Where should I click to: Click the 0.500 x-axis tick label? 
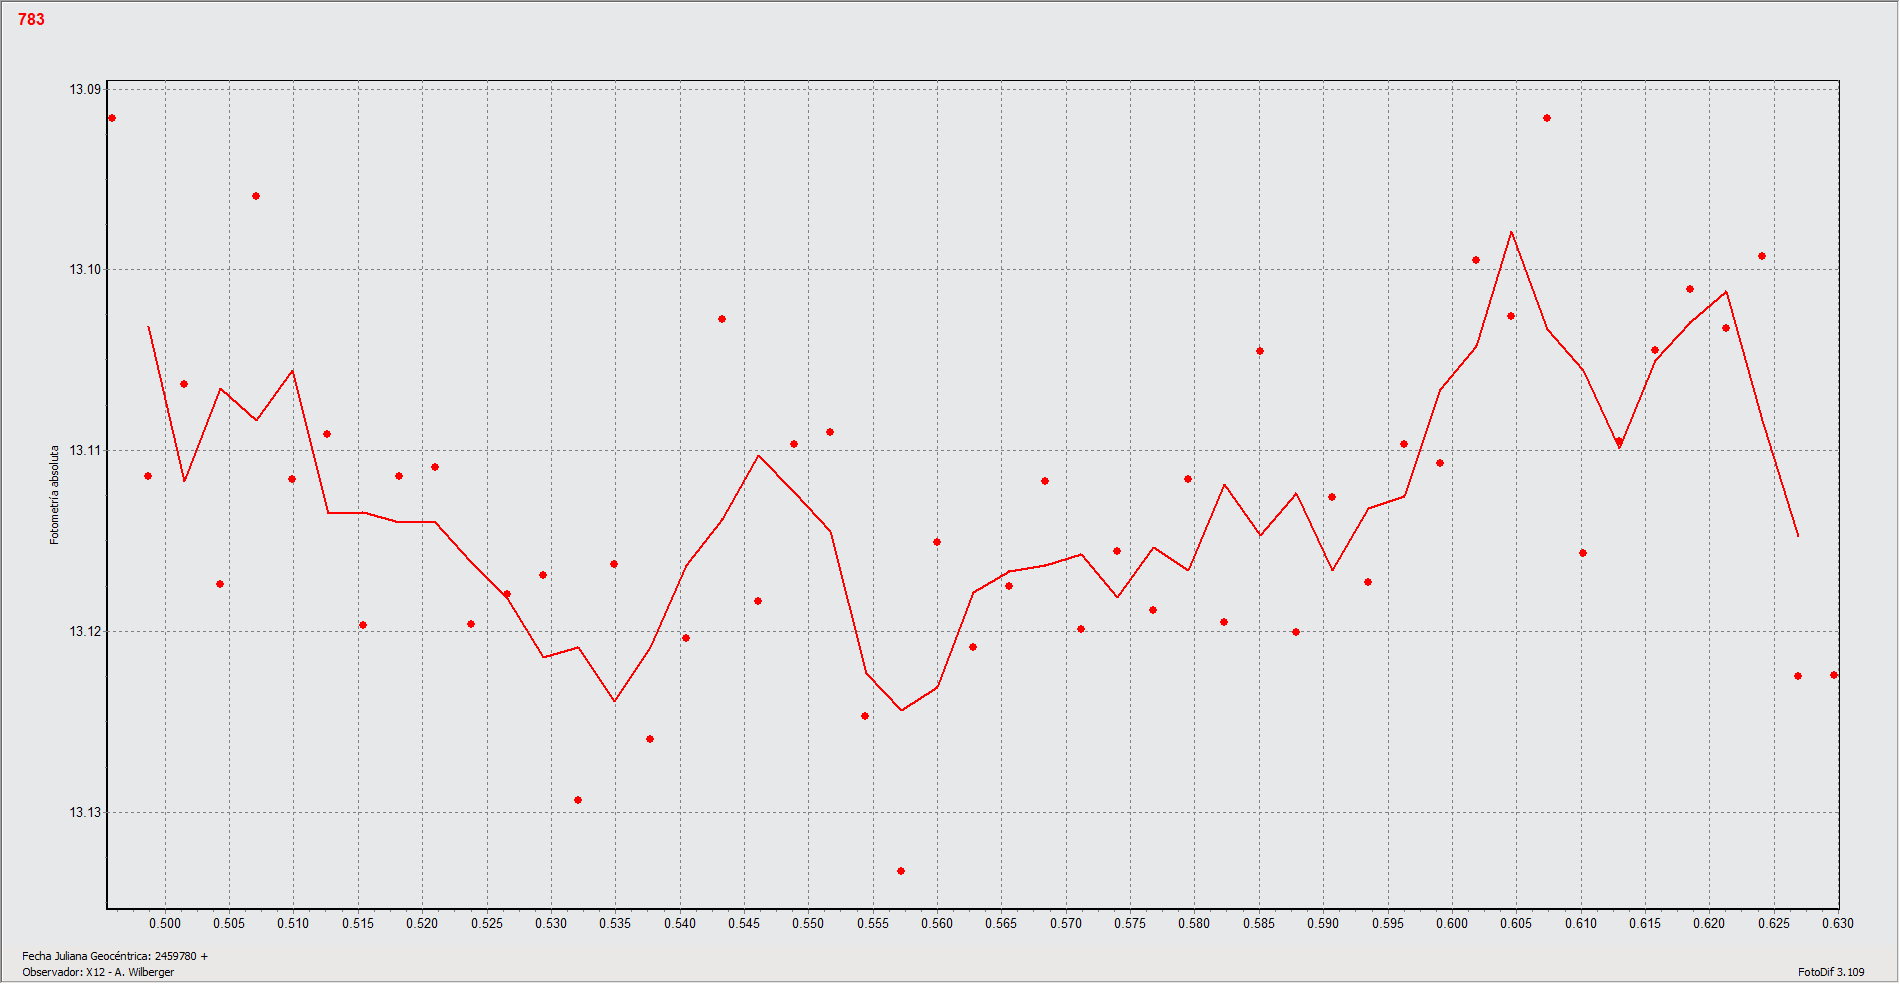pos(165,923)
